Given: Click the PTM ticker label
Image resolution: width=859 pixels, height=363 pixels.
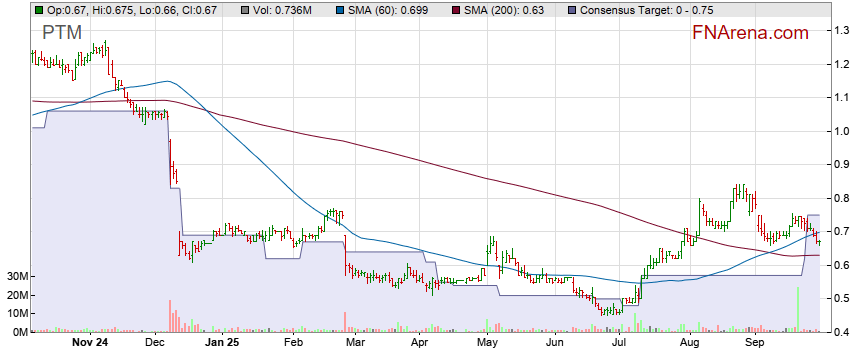Looking at the screenshot, I should tap(62, 33).
